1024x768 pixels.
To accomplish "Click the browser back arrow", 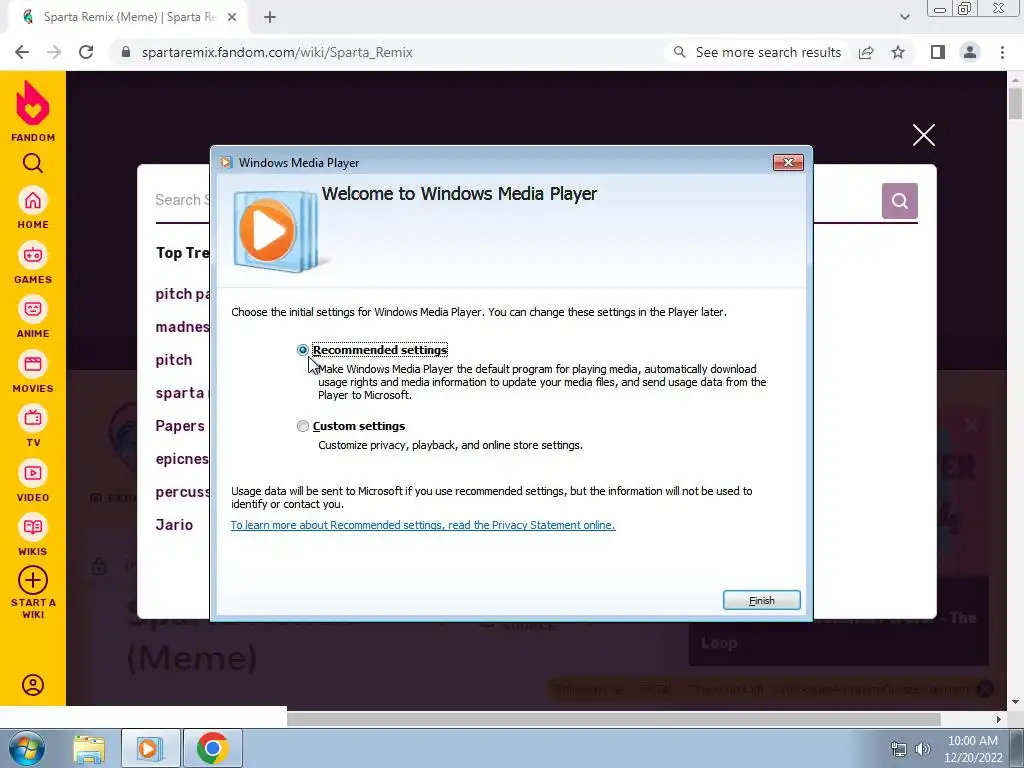I will (22, 52).
